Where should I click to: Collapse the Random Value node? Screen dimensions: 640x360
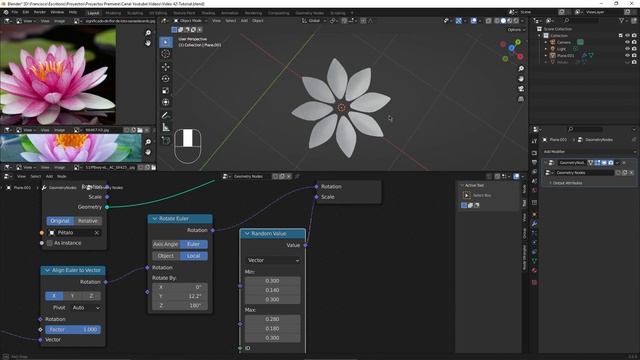(x=247, y=233)
